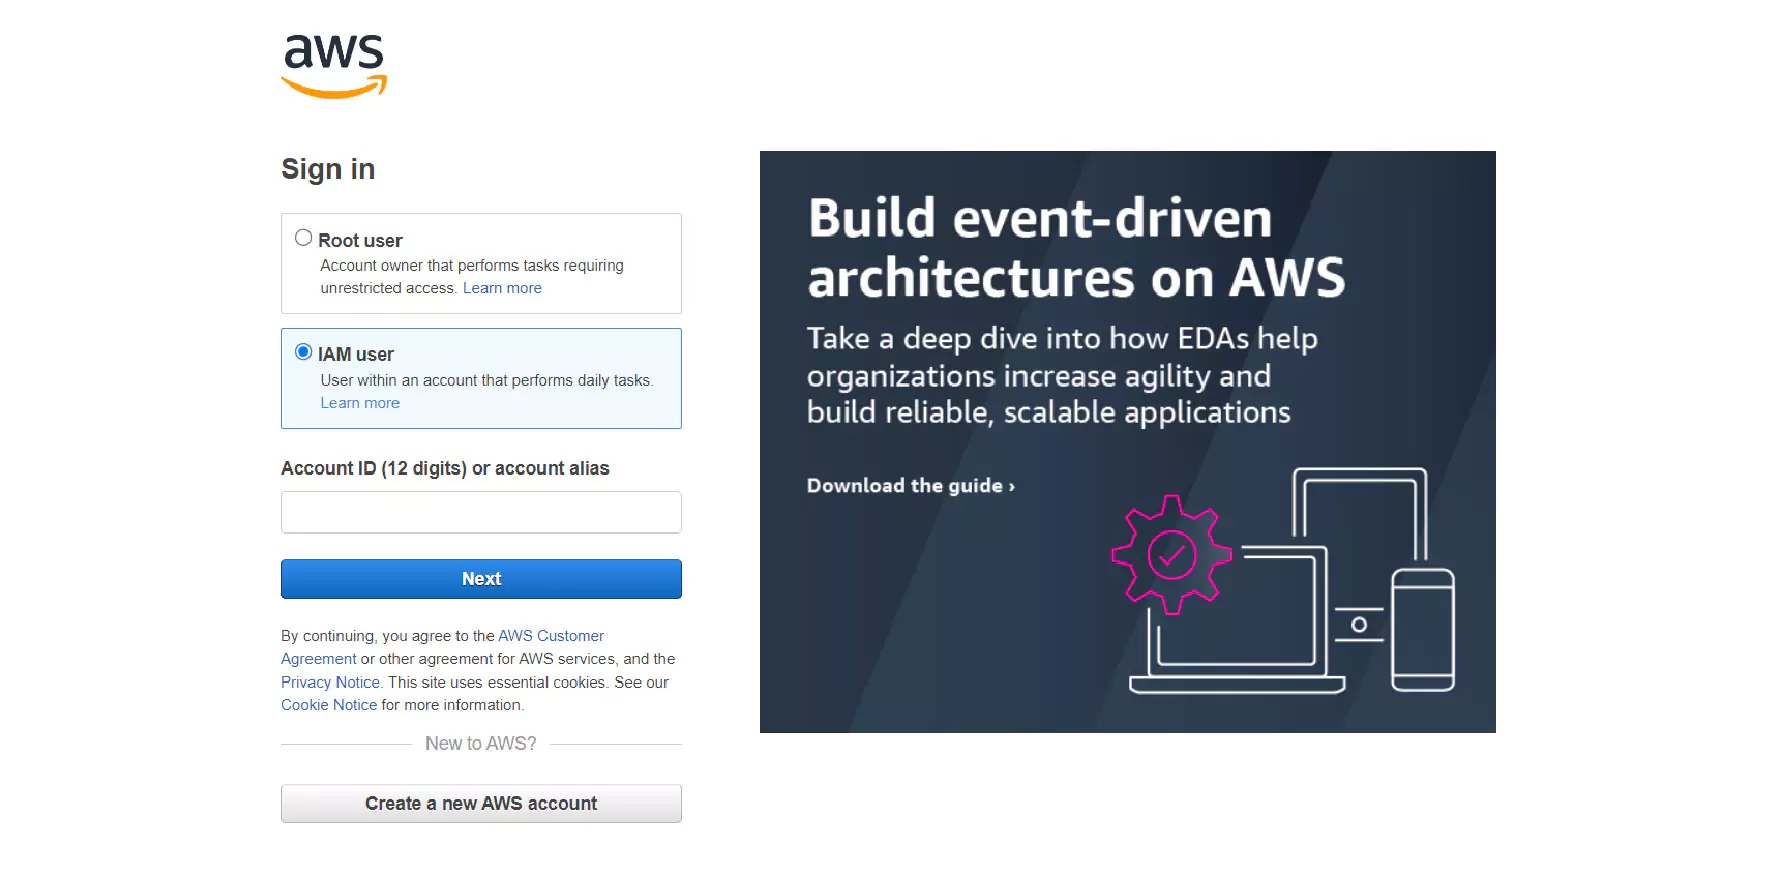This screenshot has width=1778, height=873.
Task: Create a new AWS account
Action: pos(481,804)
